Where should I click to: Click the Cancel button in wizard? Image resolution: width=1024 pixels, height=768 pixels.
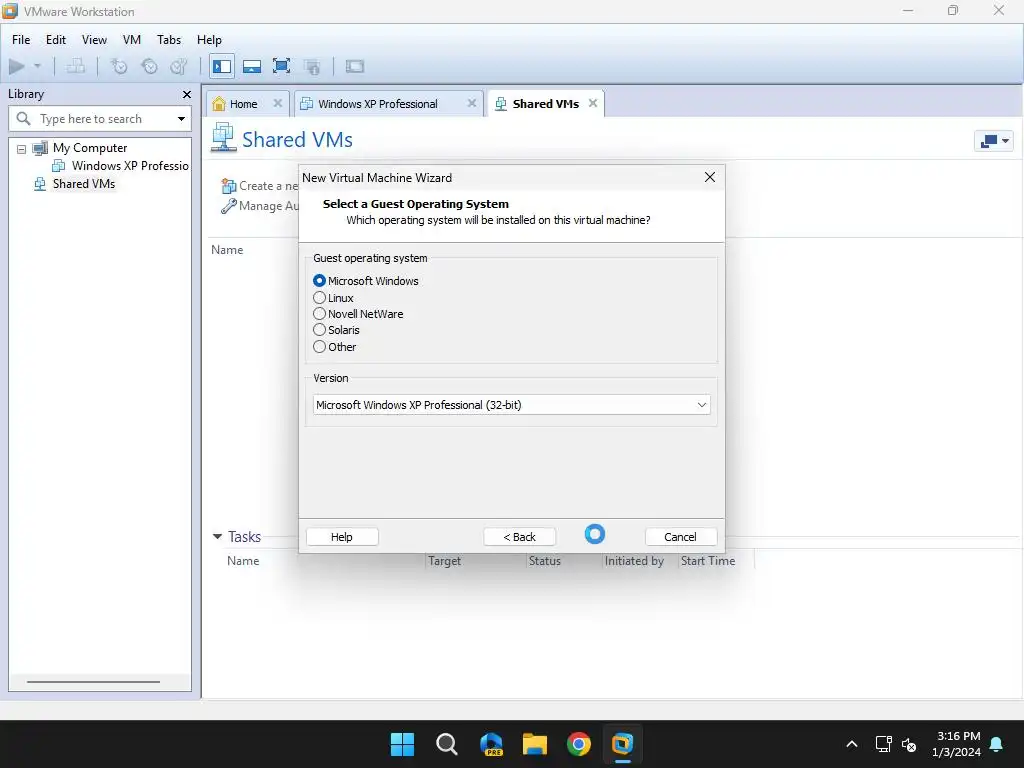pyautogui.click(x=680, y=537)
